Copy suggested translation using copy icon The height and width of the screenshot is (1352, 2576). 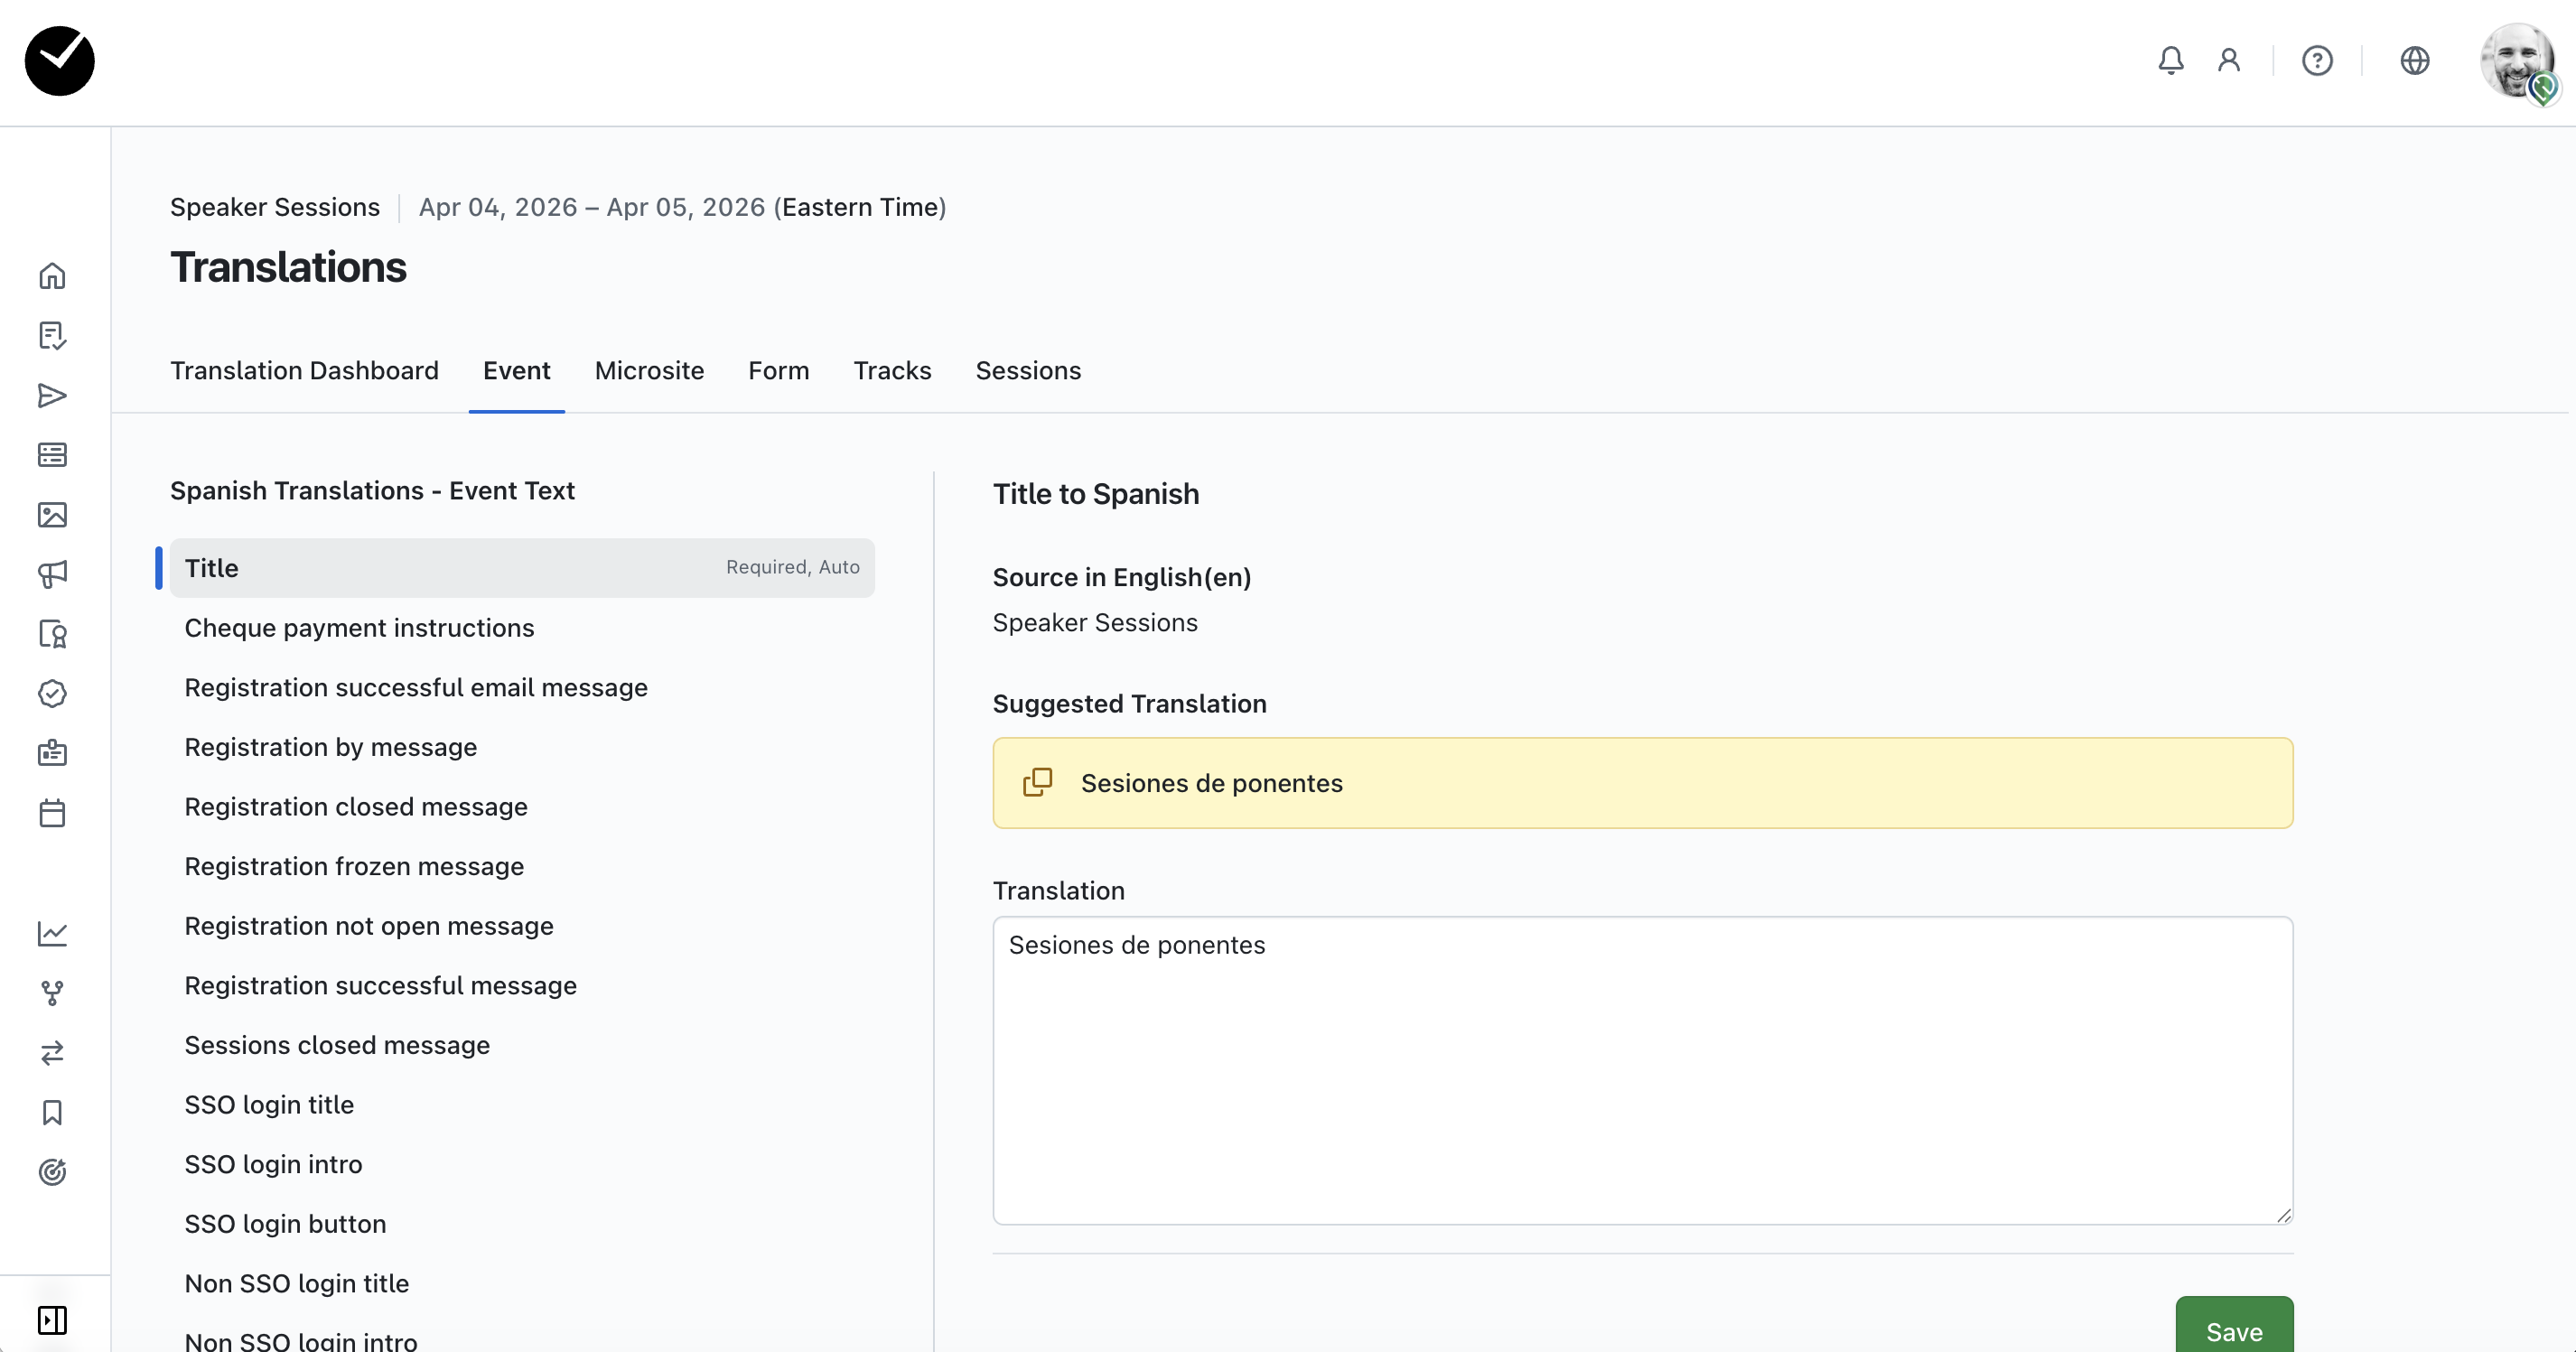pyautogui.click(x=1037, y=782)
